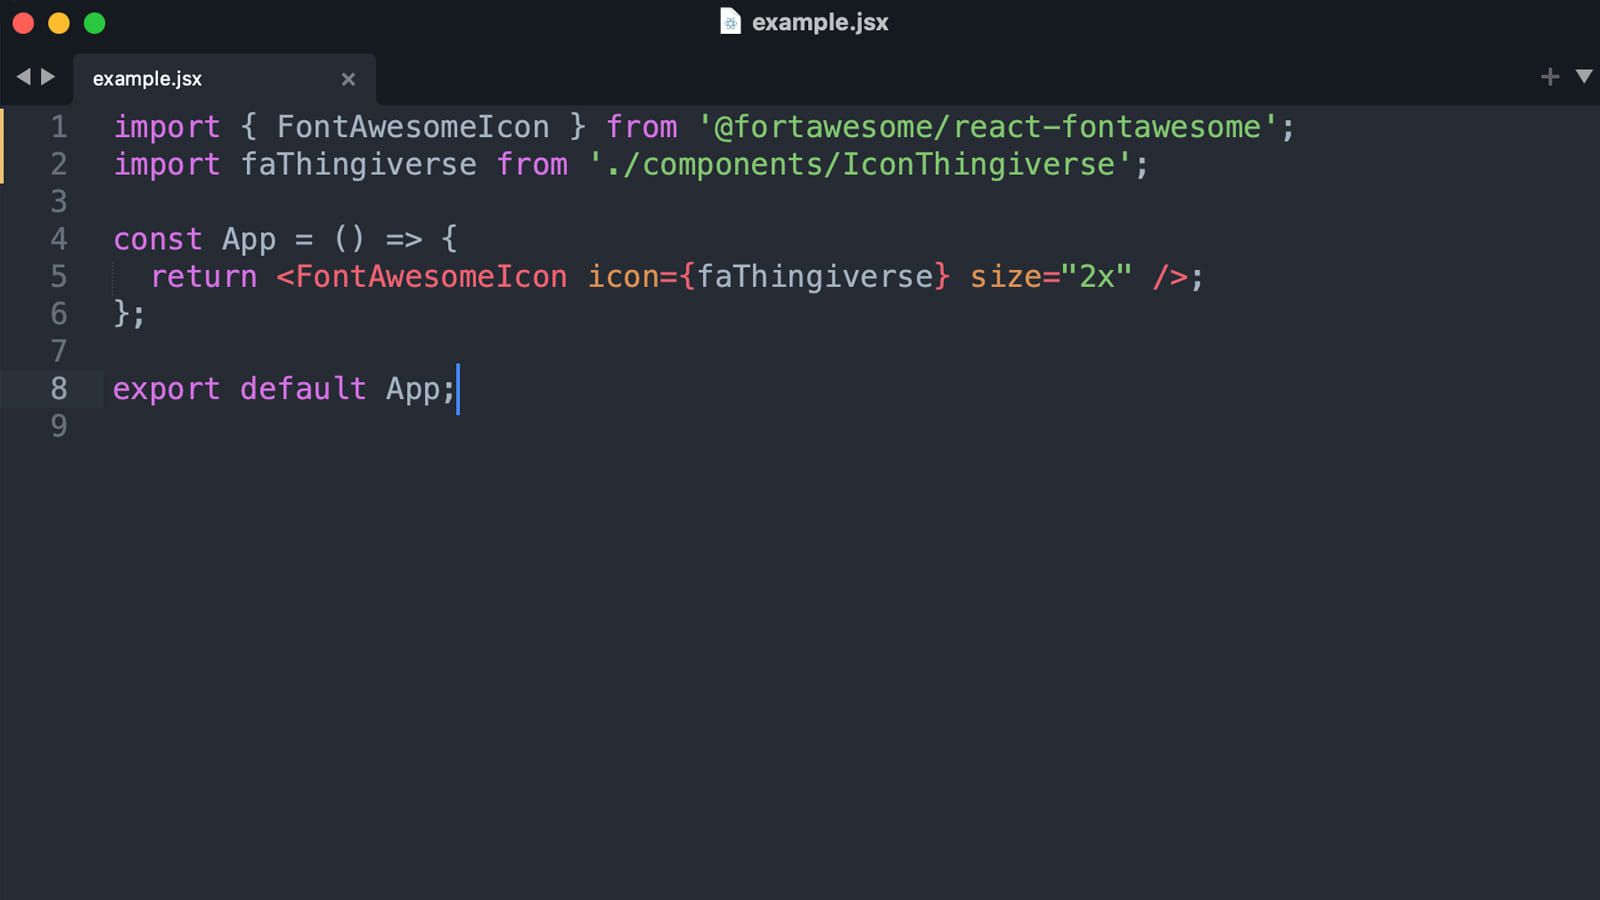Close the example.jsx tab
1600x900 pixels.
click(348, 79)
